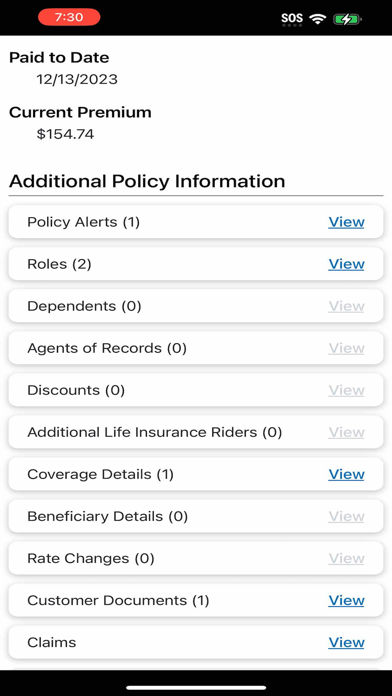Select Additional Life Insurance Riders row
Screen dimensions: 392x696
click(x=196, y=432)
